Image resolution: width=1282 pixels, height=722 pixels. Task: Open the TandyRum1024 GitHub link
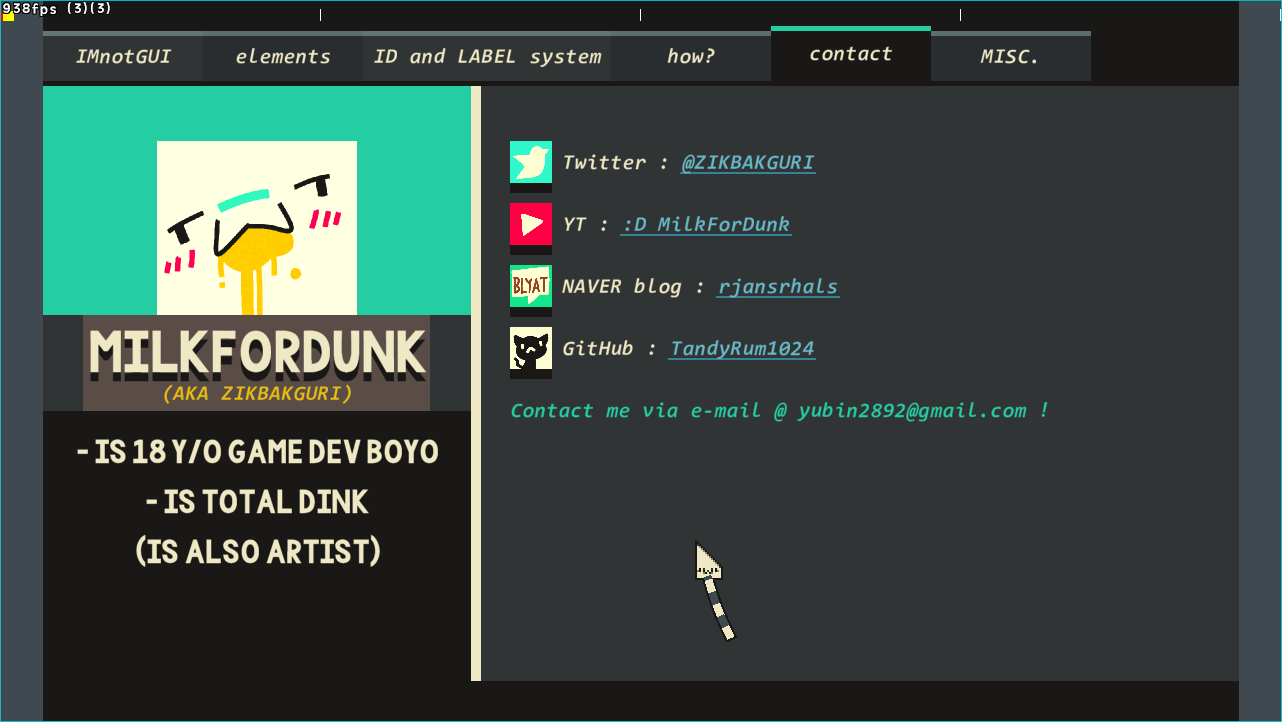742,349
